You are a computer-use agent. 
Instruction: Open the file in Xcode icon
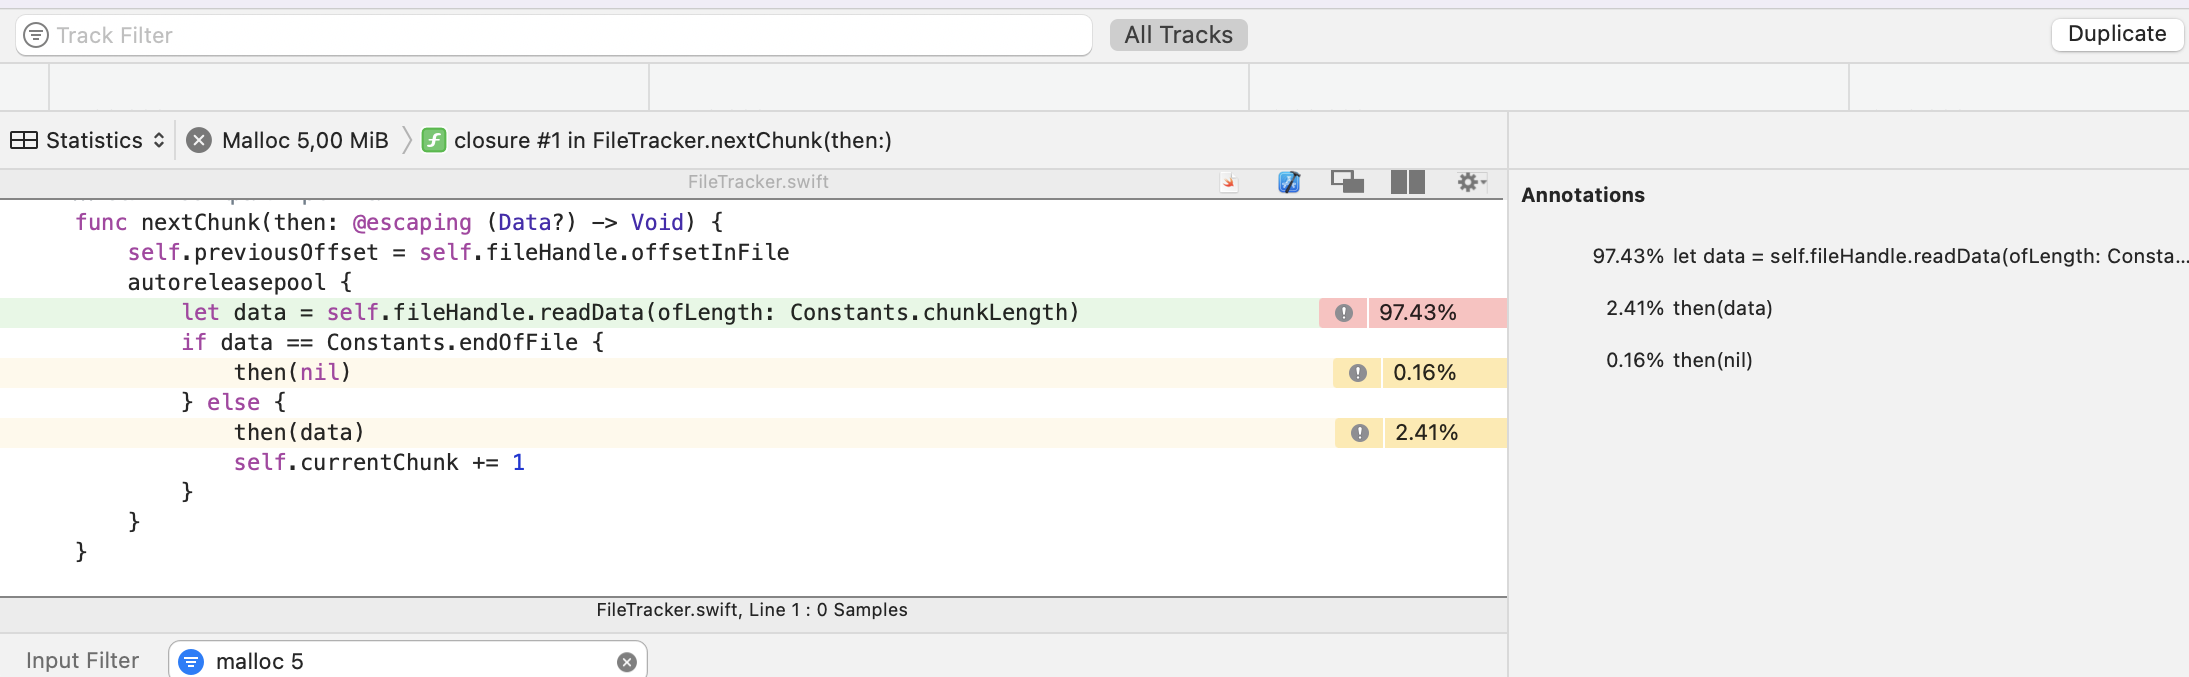click(x=1289, y=182)
